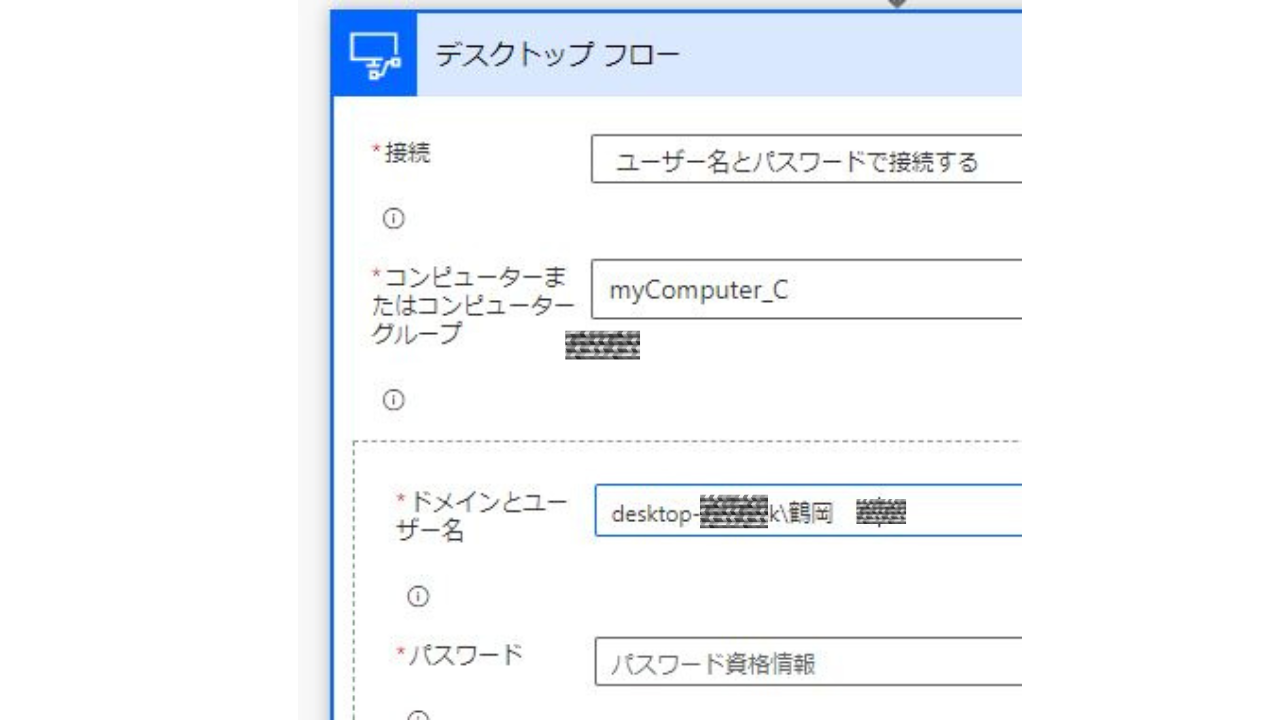Click the info icon below コンピューターグループ
The image size is (1280, 720).
394,400
